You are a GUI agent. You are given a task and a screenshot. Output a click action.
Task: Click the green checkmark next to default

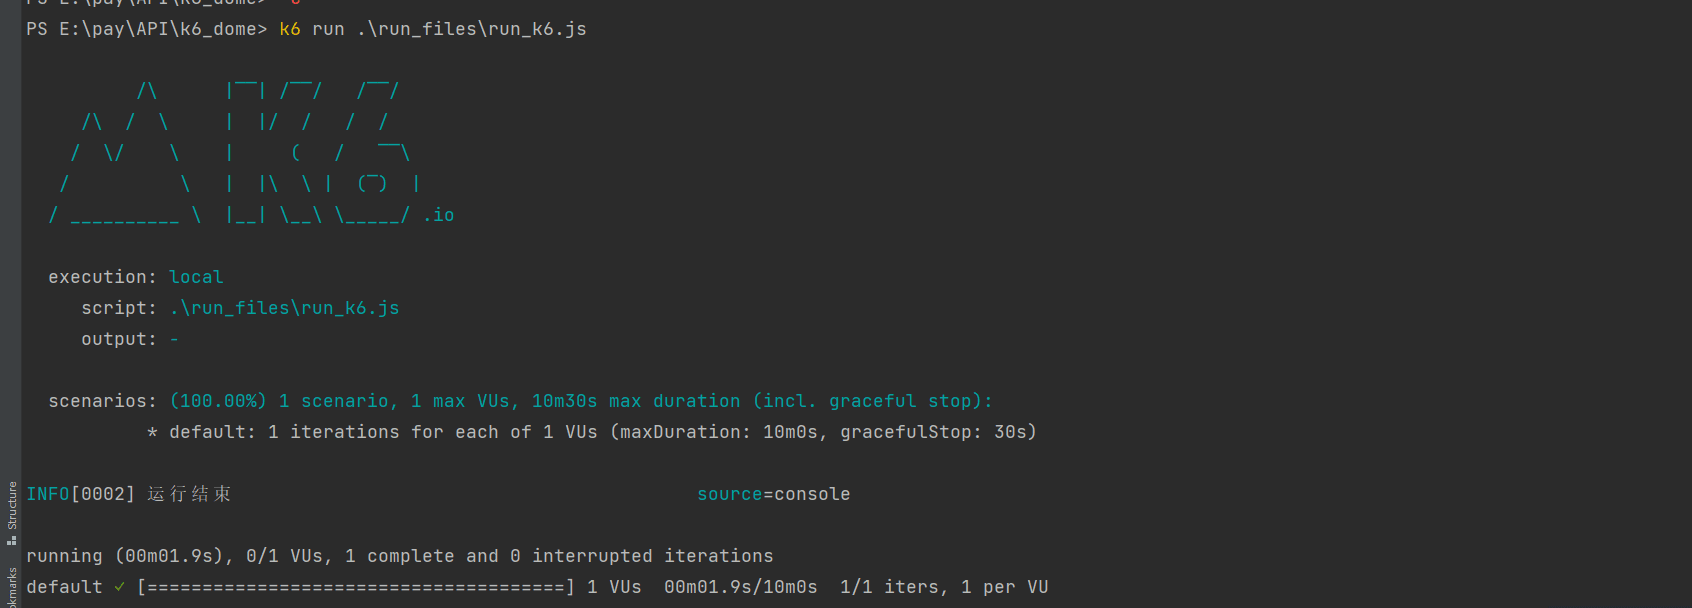[x=120, y=587]
